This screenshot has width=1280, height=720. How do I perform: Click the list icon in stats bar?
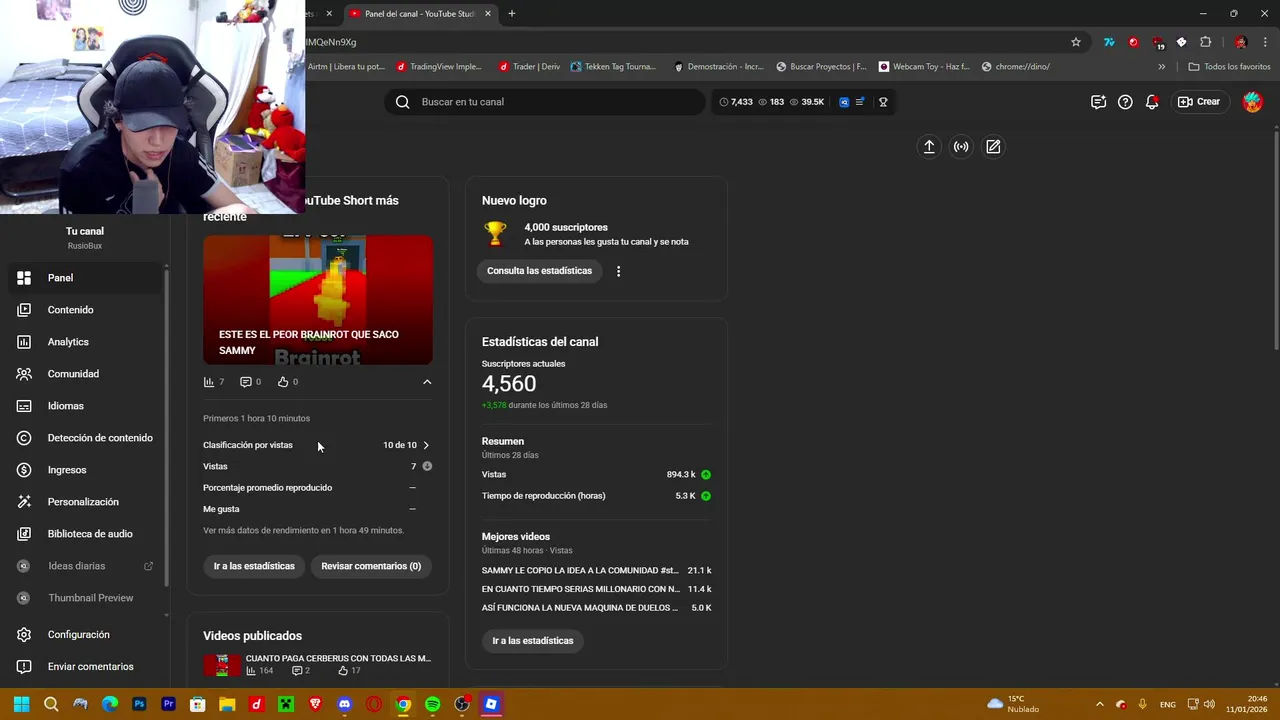pyautogui.click(x=860, y=102)
